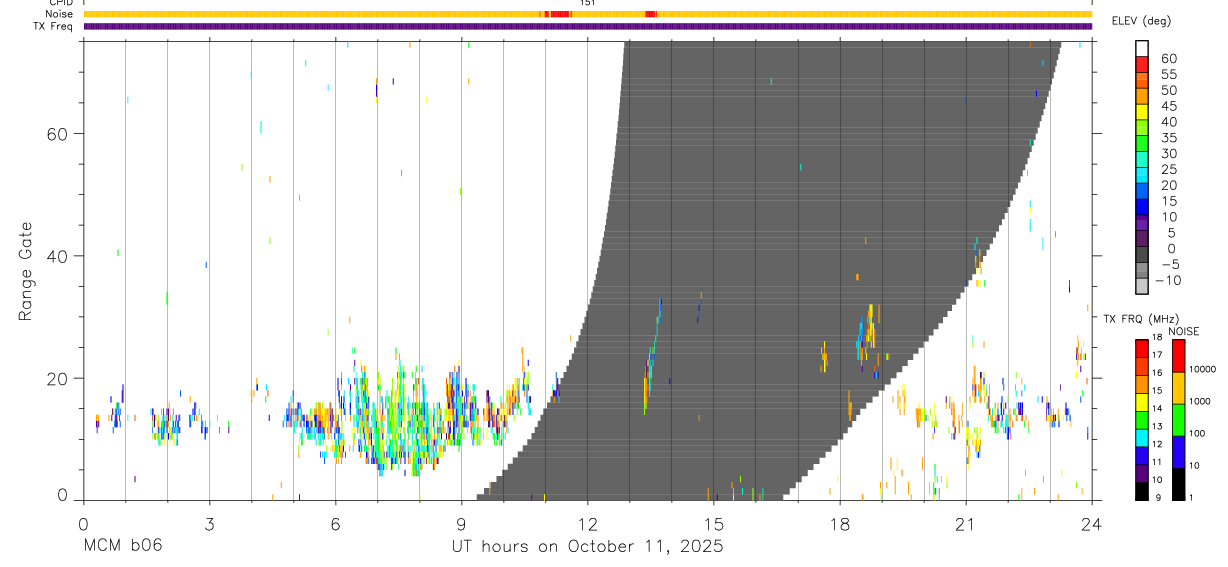Click the '10000' label on NOISE scale
This screenshot has width=1228, height=567.
[x=1201, y=369]
